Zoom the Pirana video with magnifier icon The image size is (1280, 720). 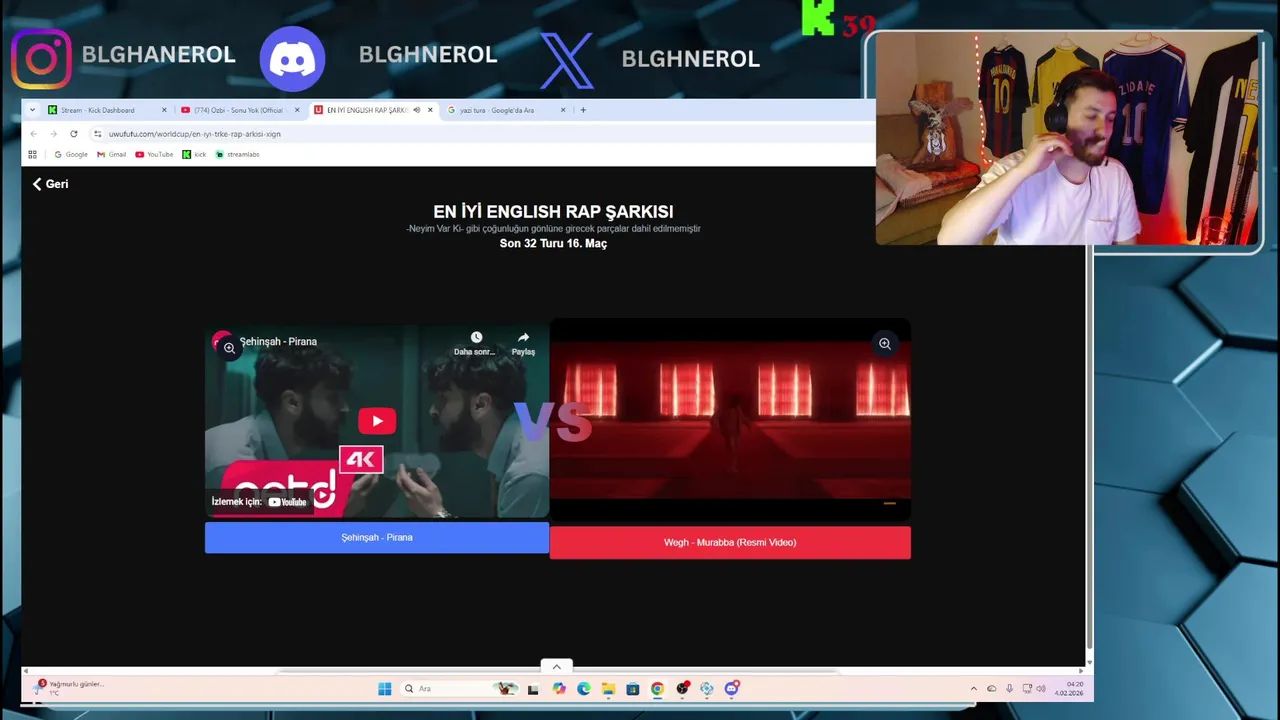click(229, 348)
